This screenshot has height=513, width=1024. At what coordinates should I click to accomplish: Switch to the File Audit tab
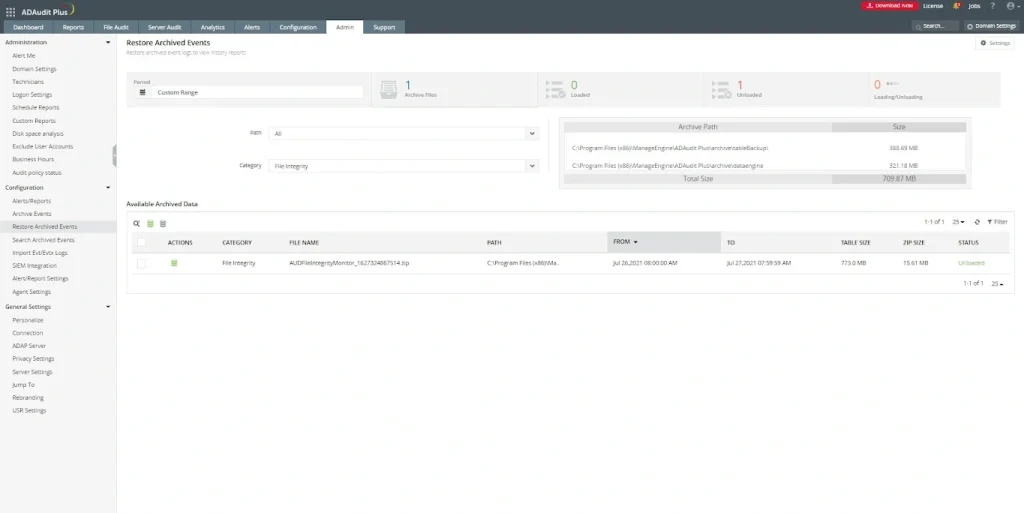[116, 27]
